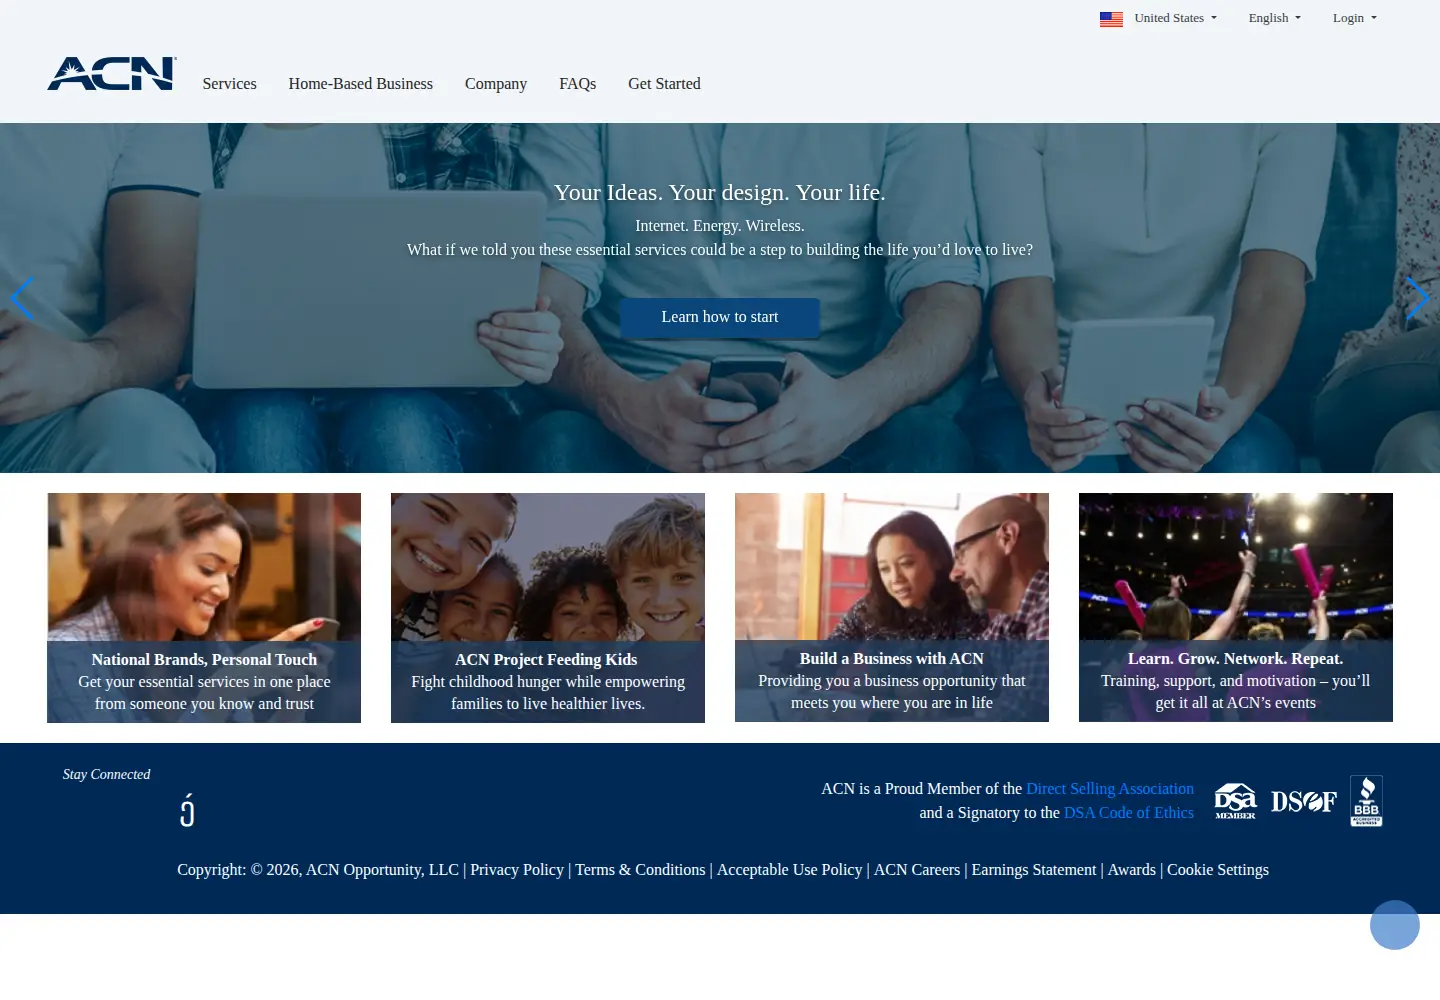Click the social icon under Stay Connected

click(187, 810)
